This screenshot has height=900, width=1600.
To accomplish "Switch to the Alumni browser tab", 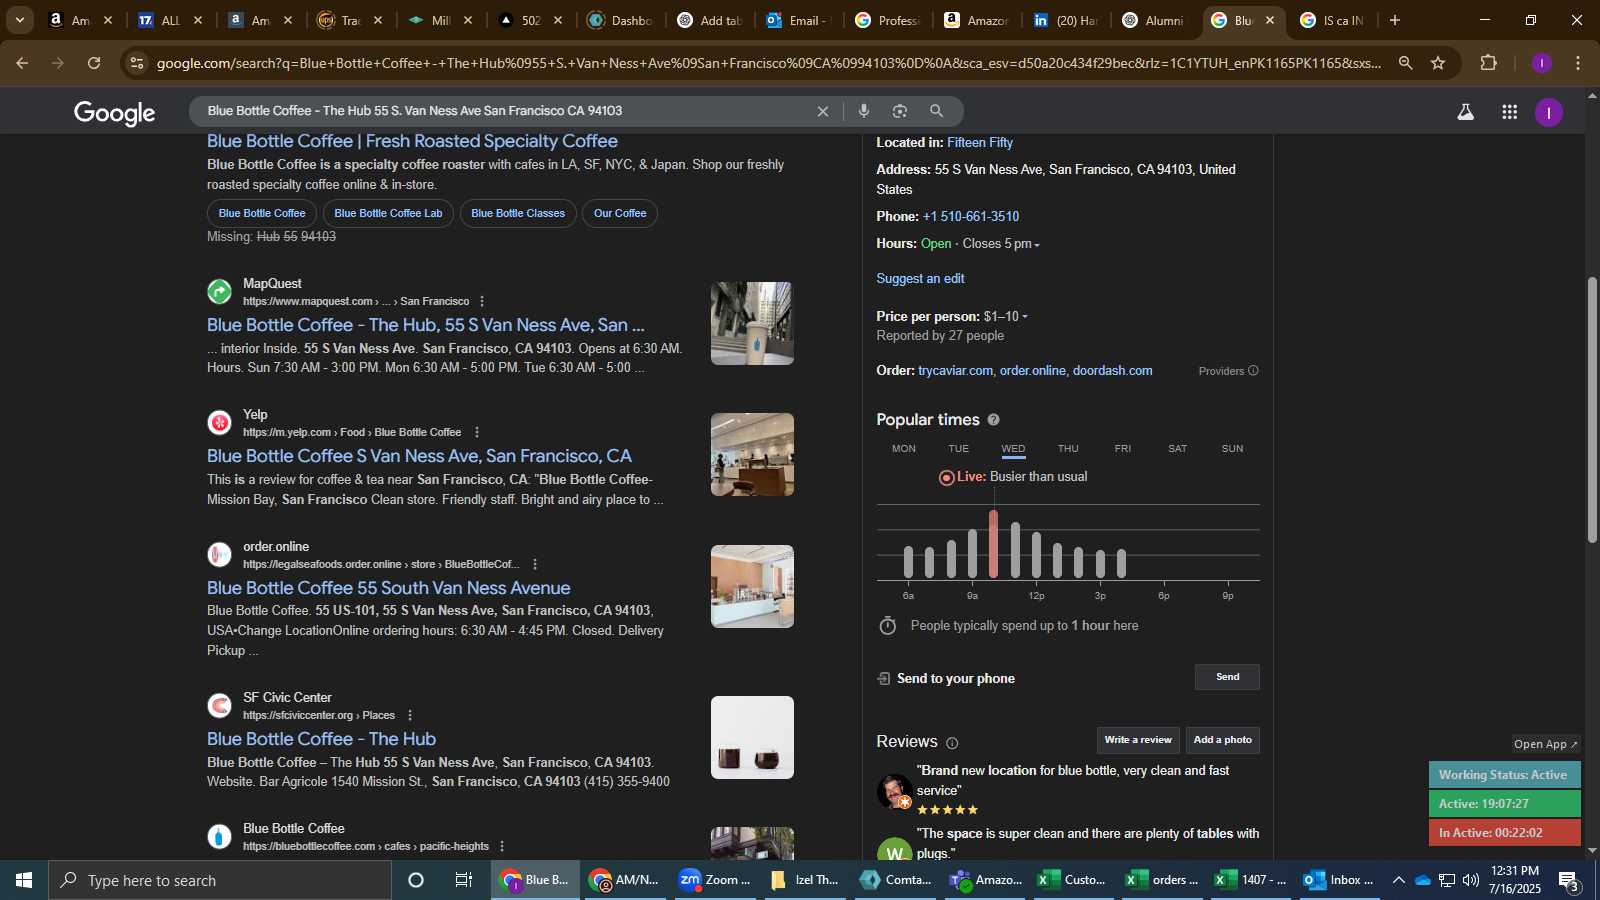I will (1153, 20).
